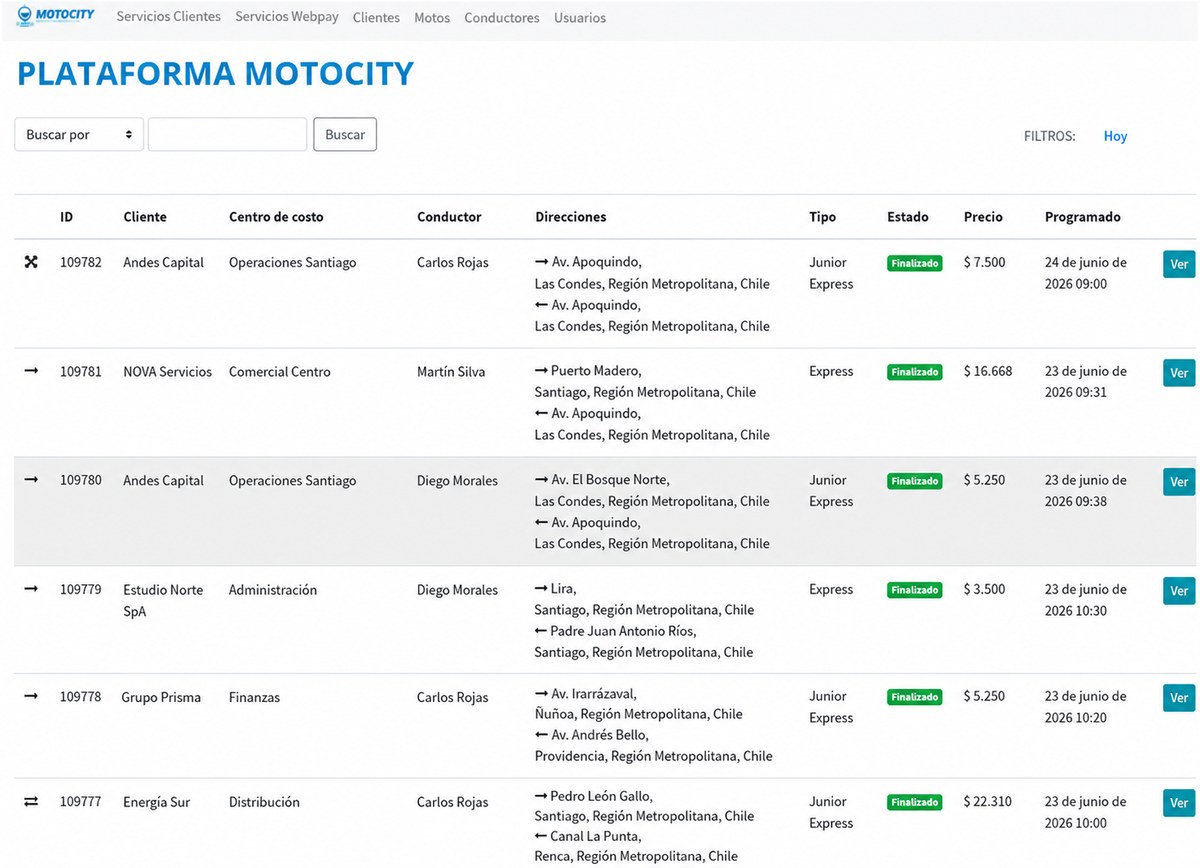Viewport: 1200px width, 868px height.
Task: Click cost center Administración
Action: [273, 589]
